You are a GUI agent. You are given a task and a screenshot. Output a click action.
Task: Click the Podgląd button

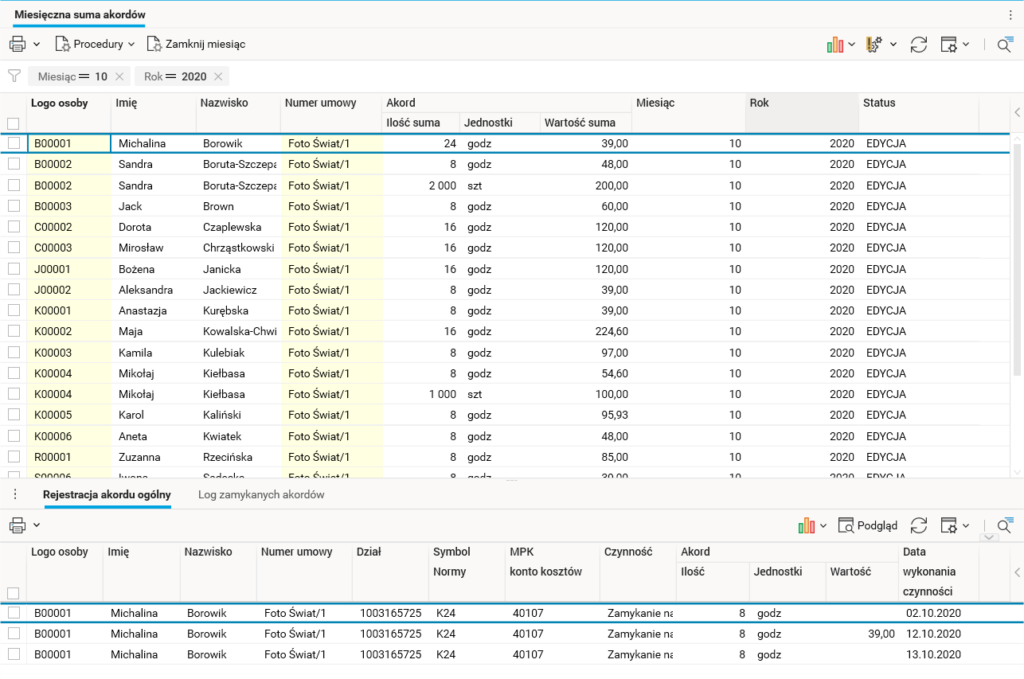point(867,526)
